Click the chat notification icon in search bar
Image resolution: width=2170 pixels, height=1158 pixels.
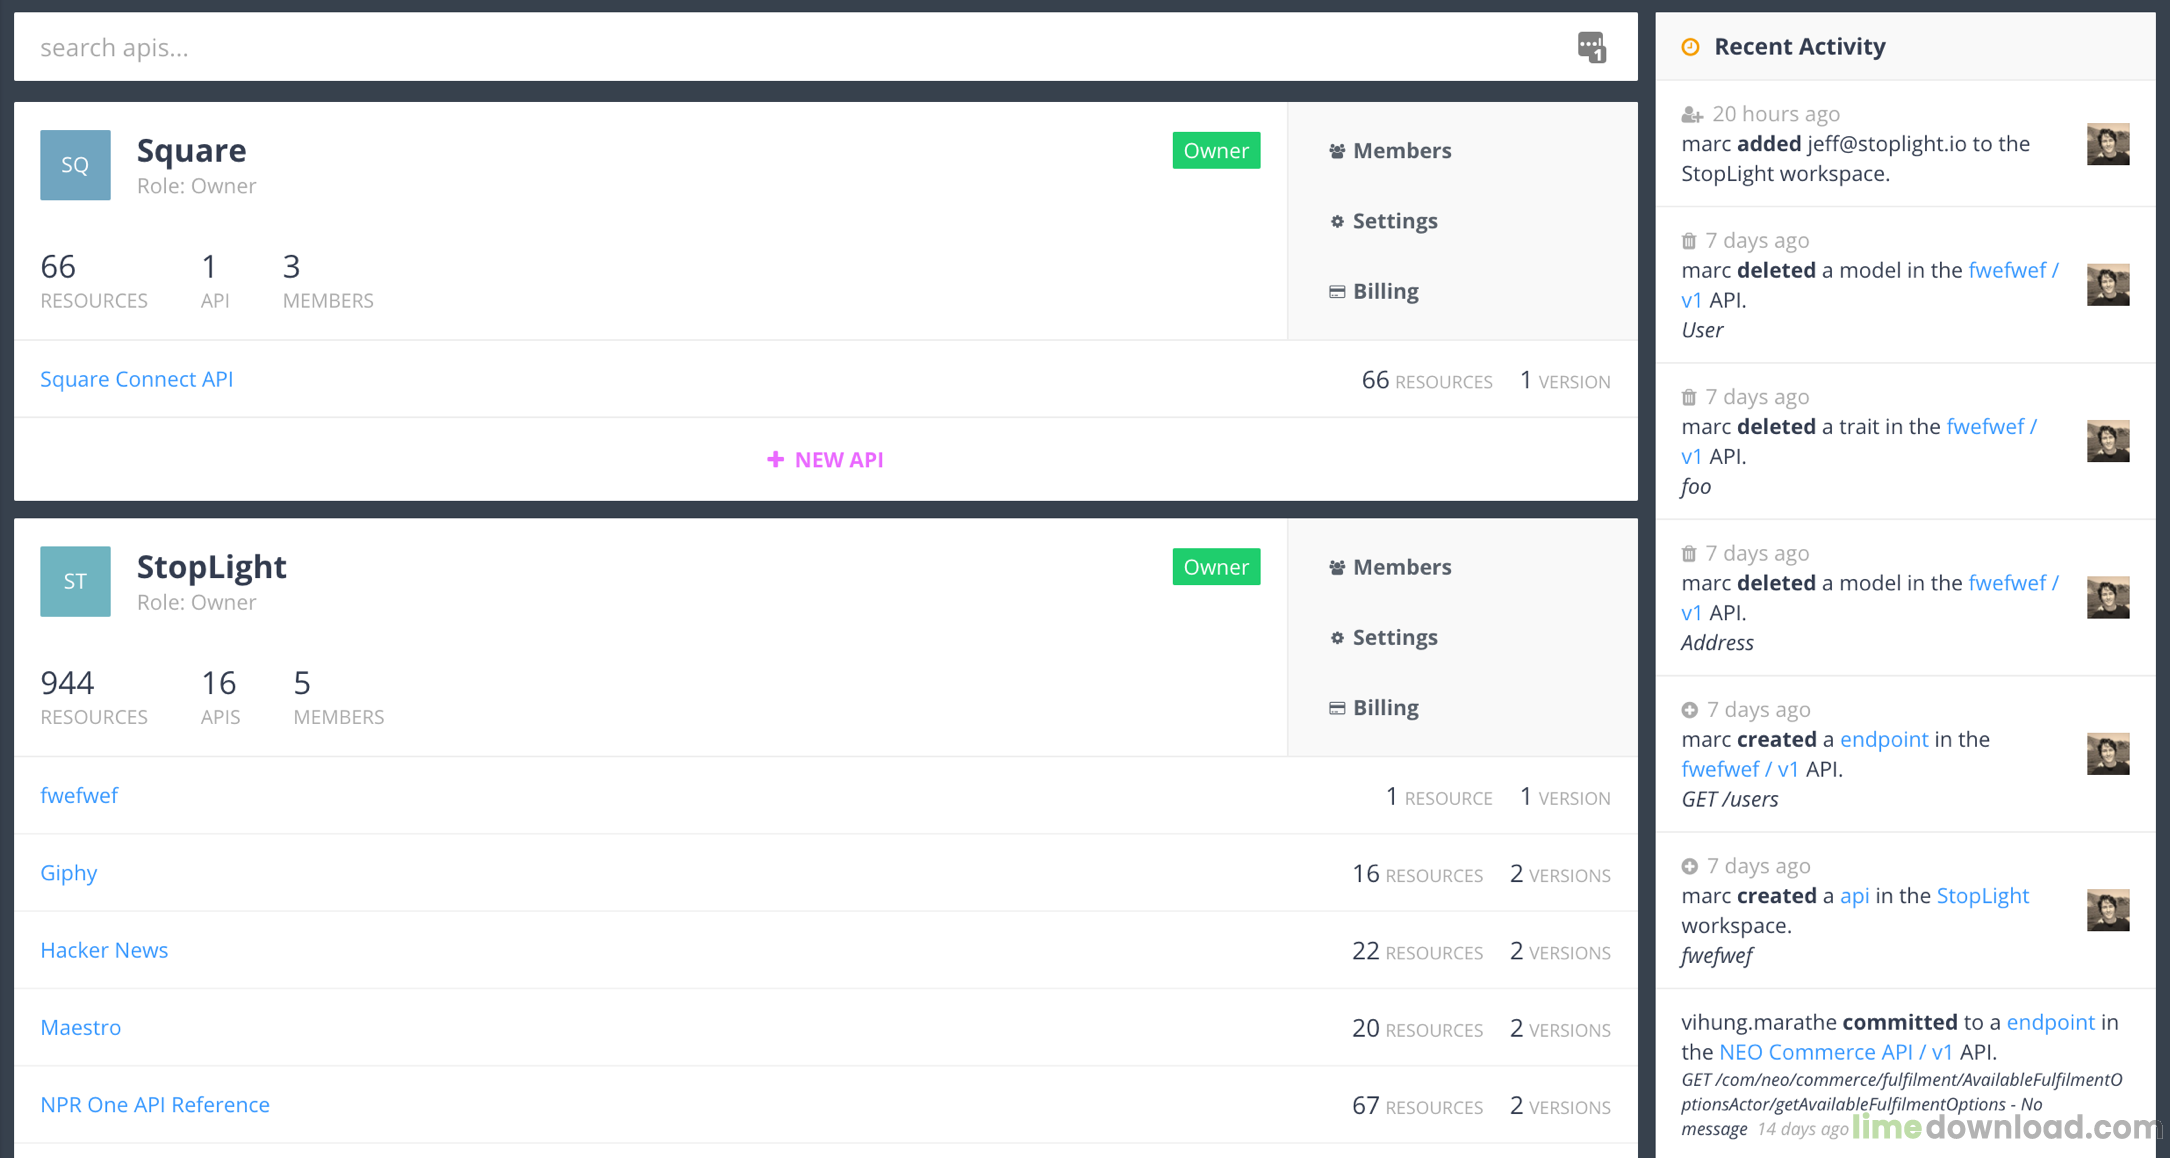coord(1591,47)
